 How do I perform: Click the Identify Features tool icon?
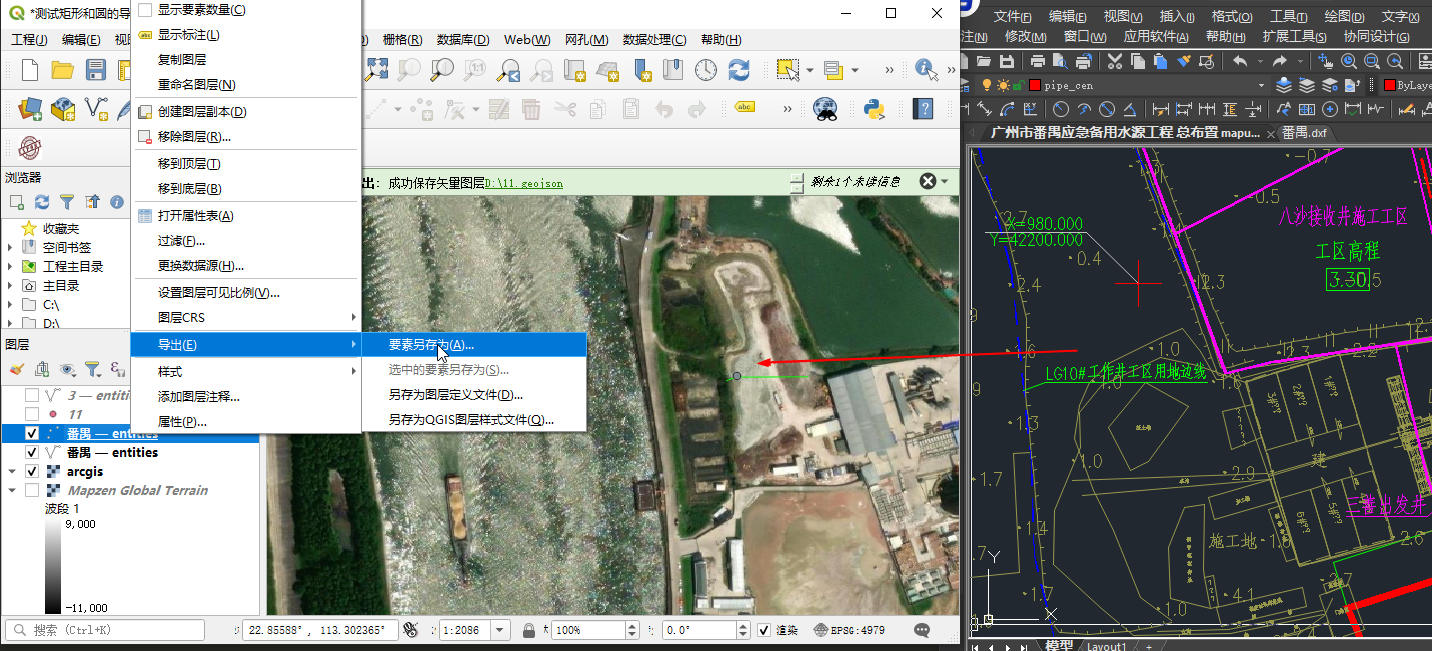tap(924, 70)
